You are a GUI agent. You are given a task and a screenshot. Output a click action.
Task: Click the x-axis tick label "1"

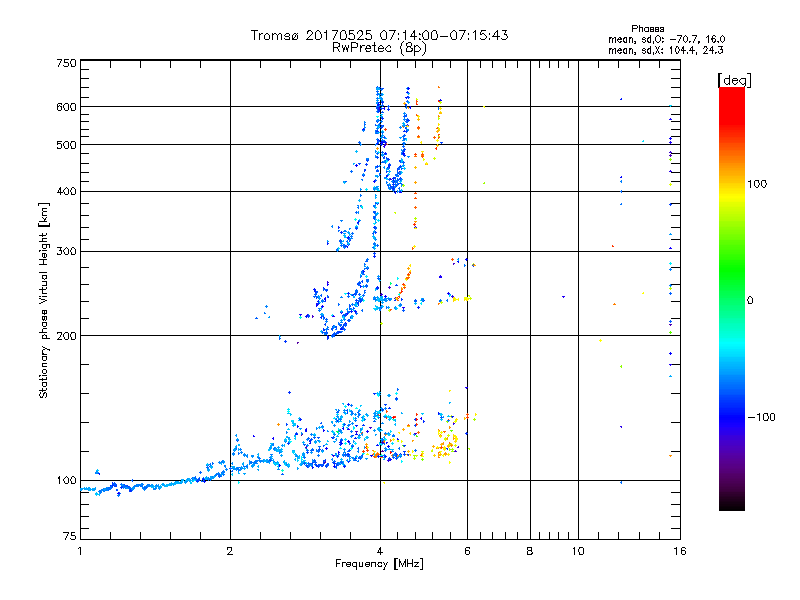tap(80, 551)
